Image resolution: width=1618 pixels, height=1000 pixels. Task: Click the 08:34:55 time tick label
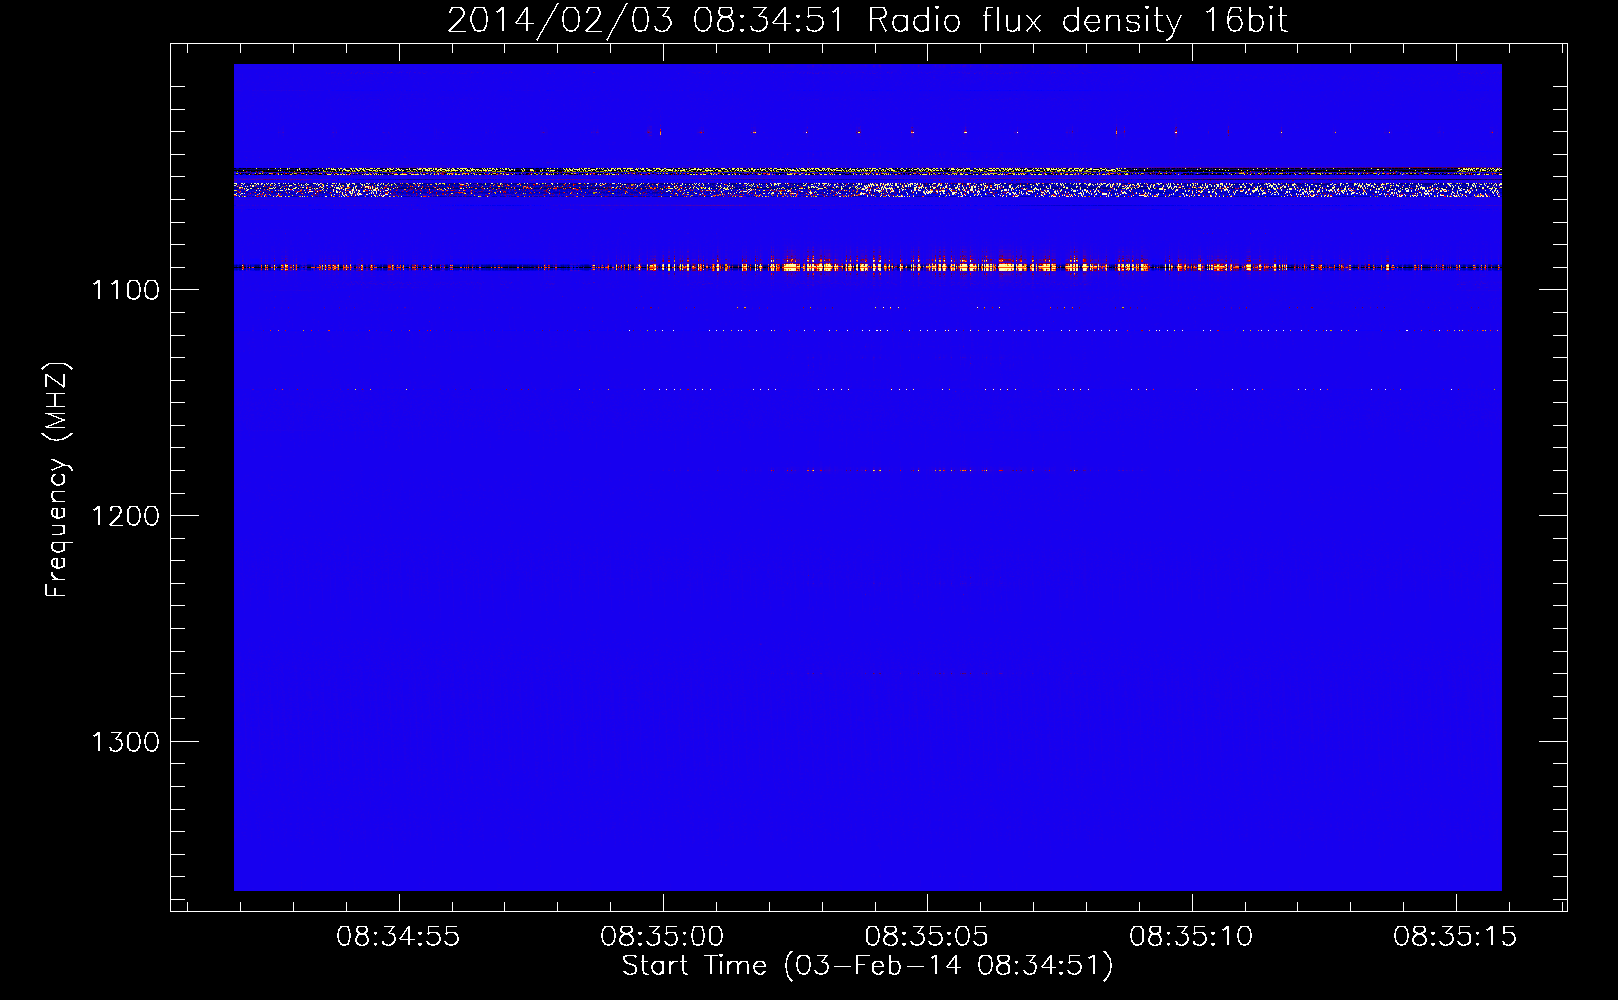[x=398, y=937]
